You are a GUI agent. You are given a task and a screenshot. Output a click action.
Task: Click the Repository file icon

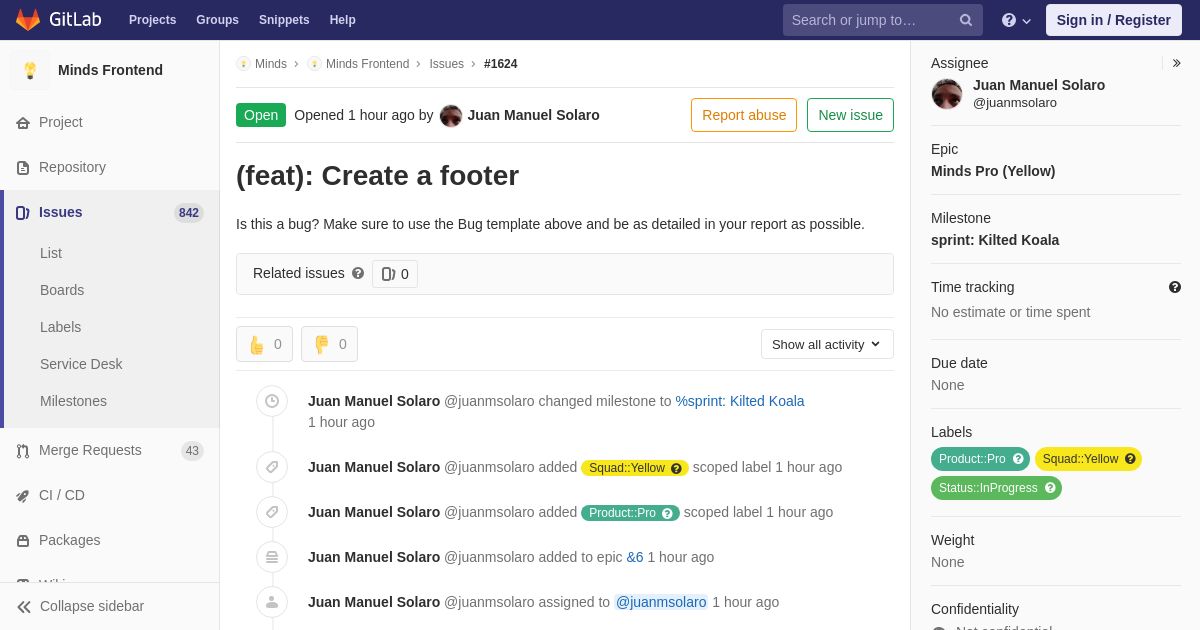(23, 167)
